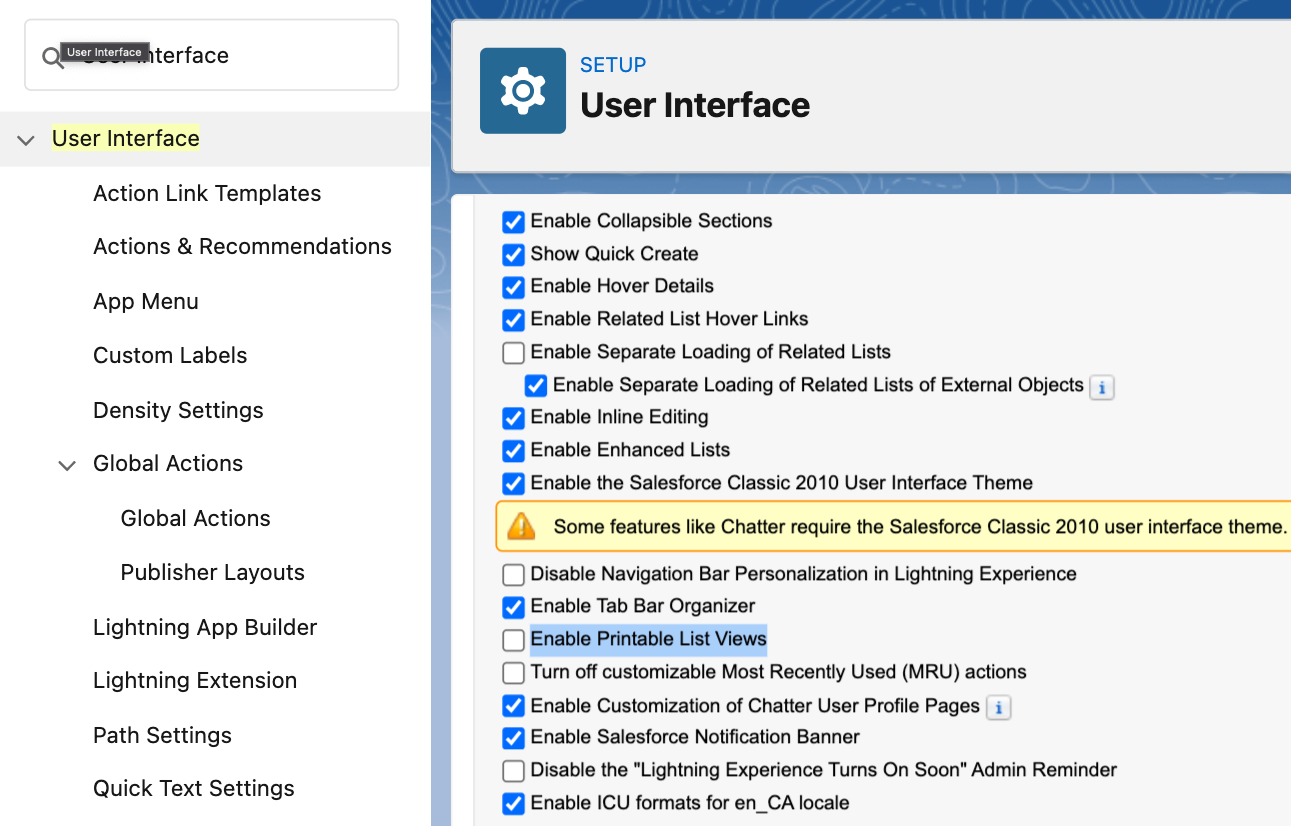
Task: Uncheck Enable ICU formats for en_CA locale
Action: (x=513, y=804)
